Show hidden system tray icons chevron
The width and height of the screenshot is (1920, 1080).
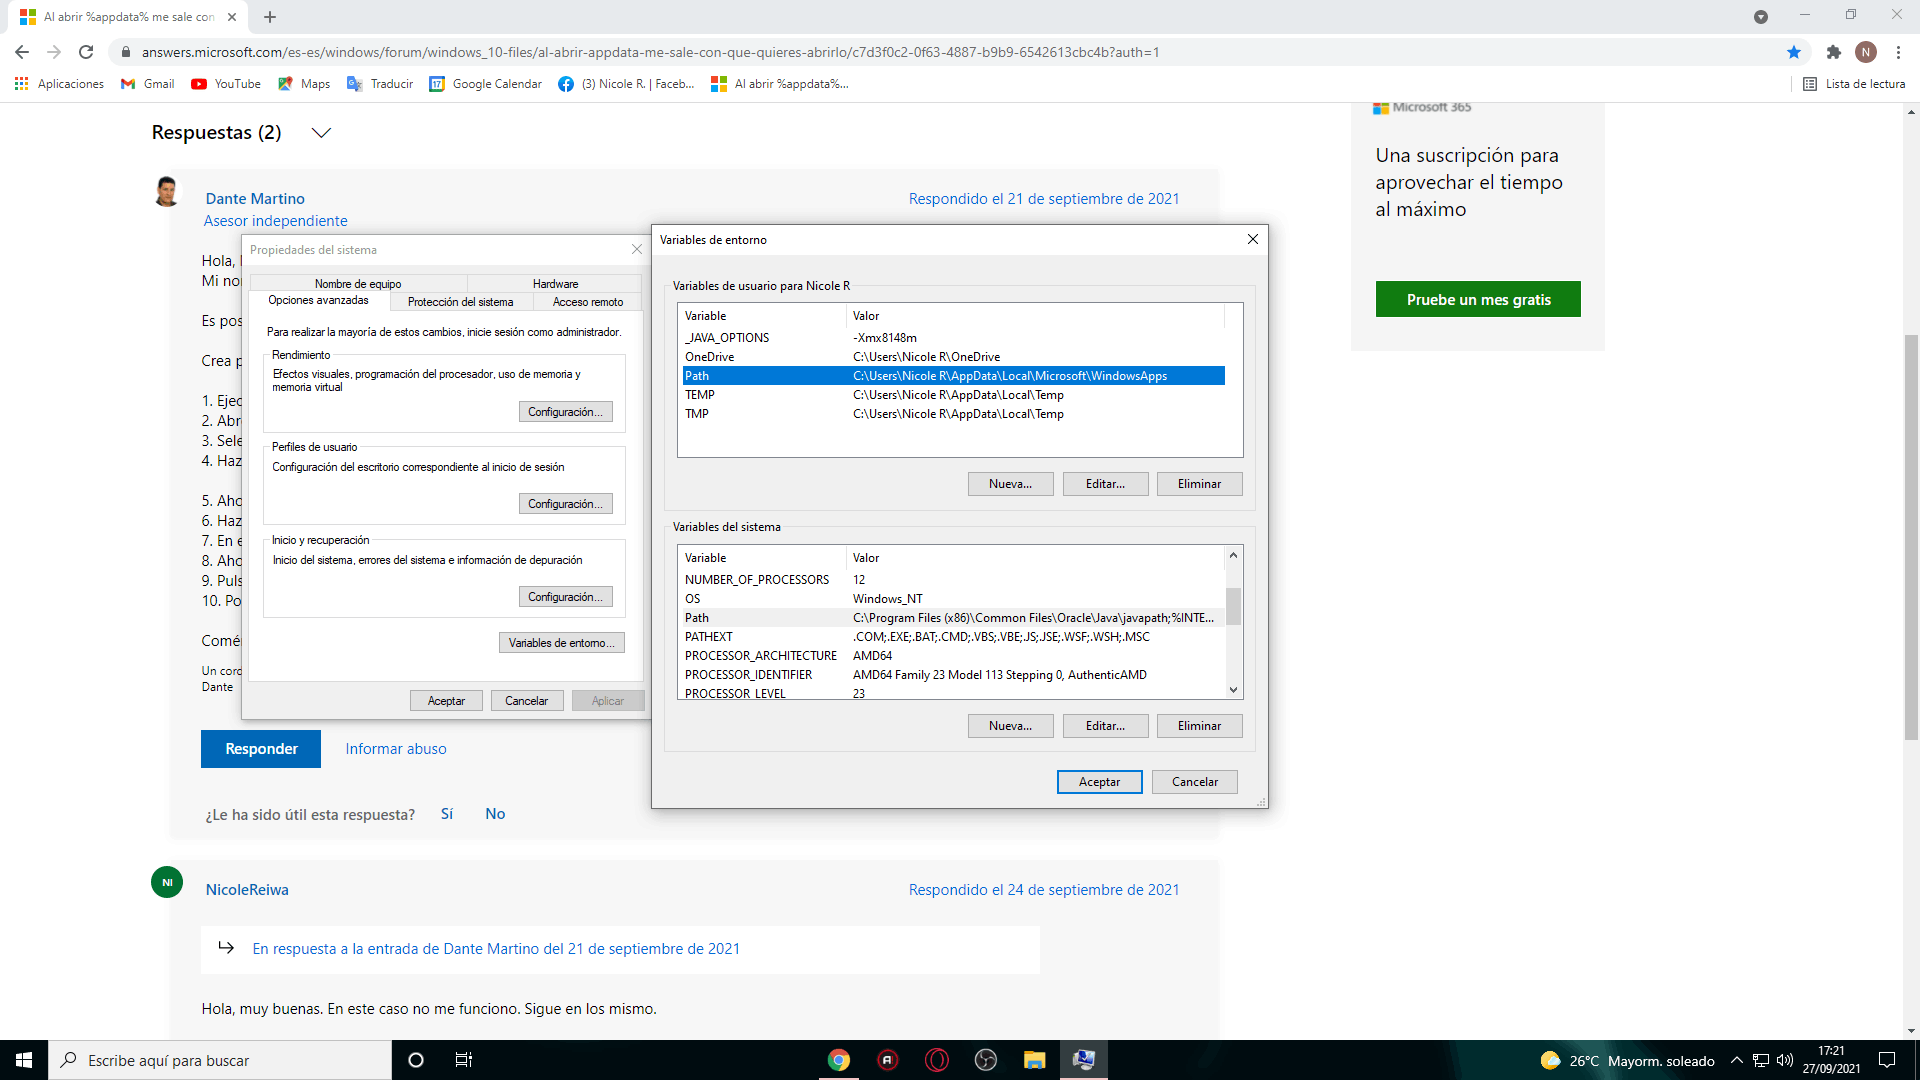pyautogui.click(x=1736, y=1060)
